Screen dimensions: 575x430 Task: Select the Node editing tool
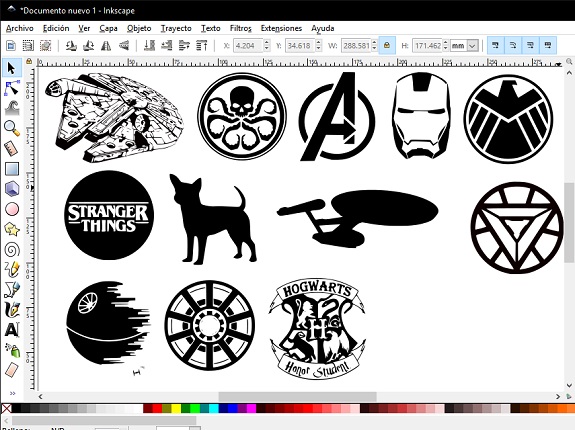pyautogui.click(x=11, y=88)
